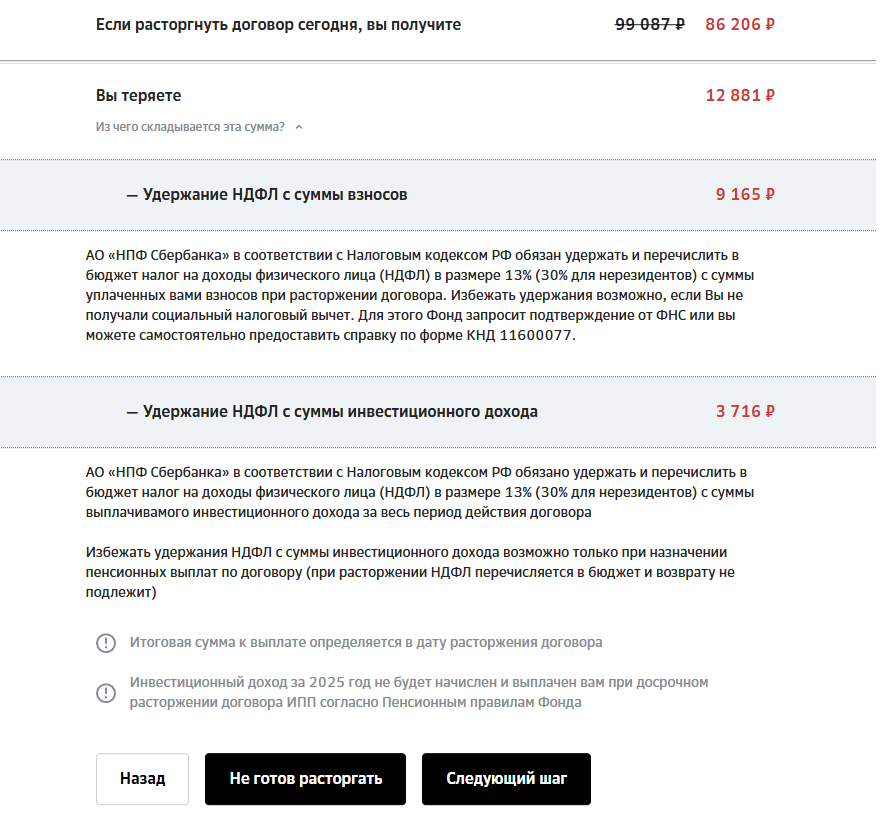Click the dash icon before "Удержание НДФЛ с суммы взносов"
Viewport: 892px width, 835px height.
point(132,196)
